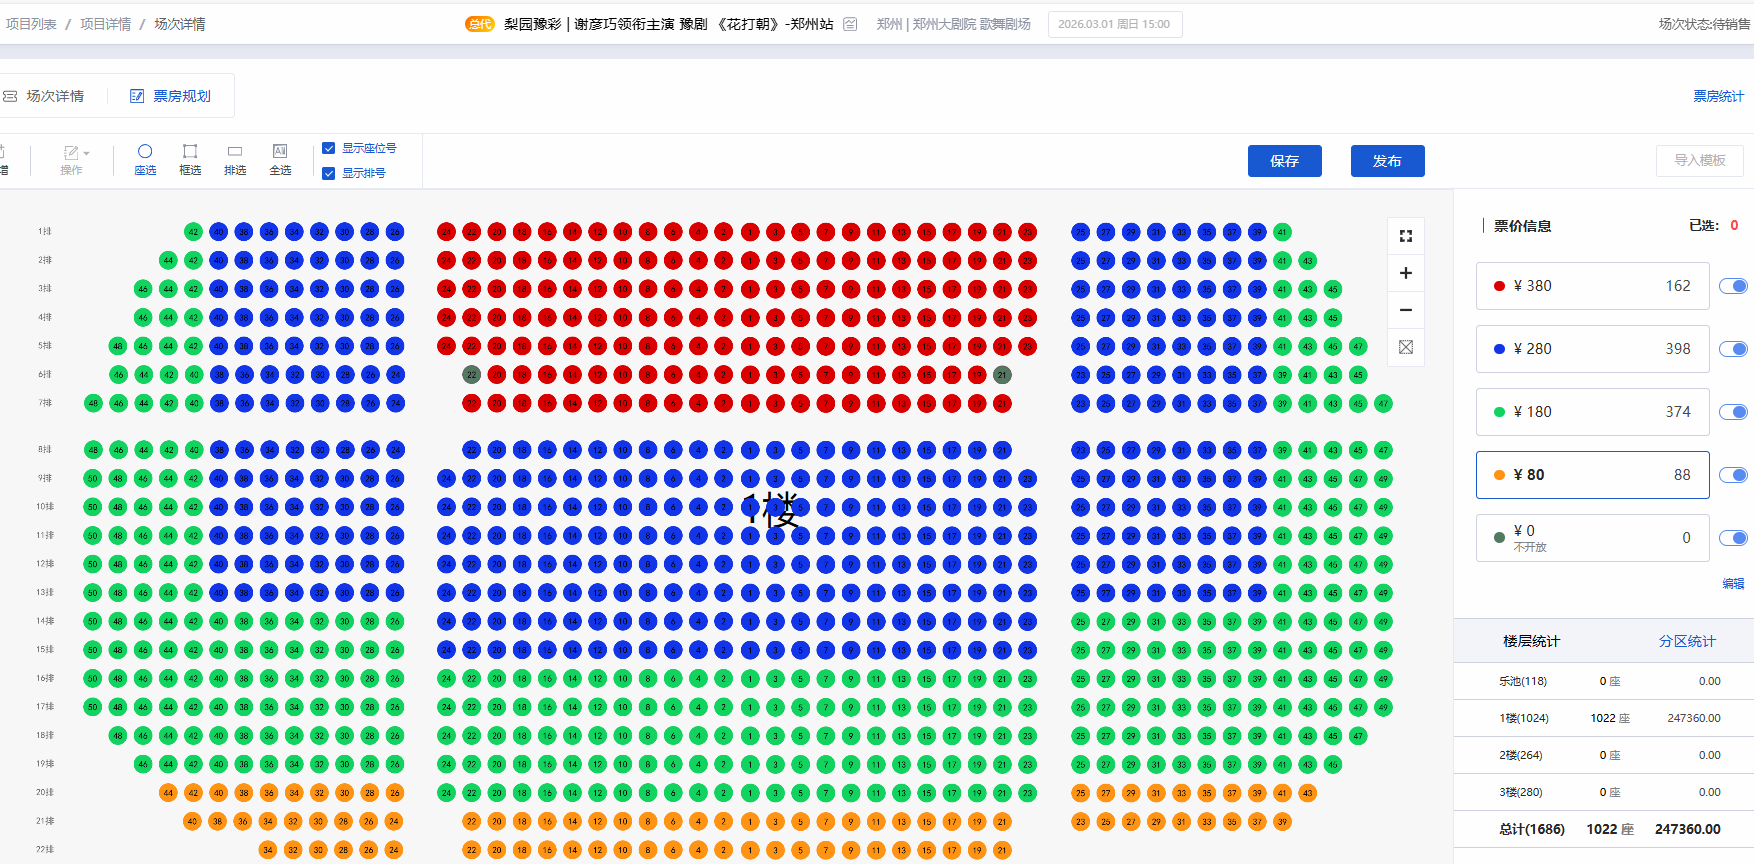Viewport: 1754px width, 864px height.
Task: Open the 操作 dropdown menu
Action: pos(75,159)
